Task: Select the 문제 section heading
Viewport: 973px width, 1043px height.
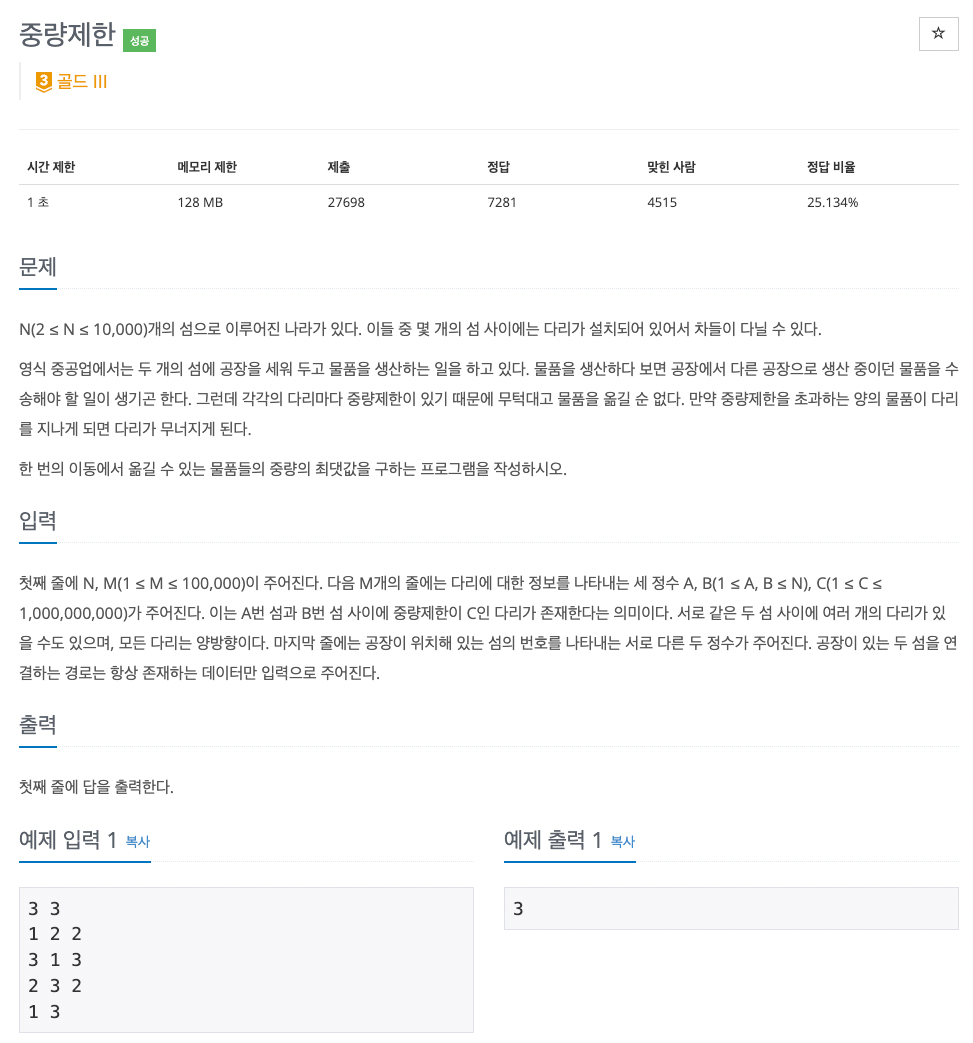Action: (38, 267)
